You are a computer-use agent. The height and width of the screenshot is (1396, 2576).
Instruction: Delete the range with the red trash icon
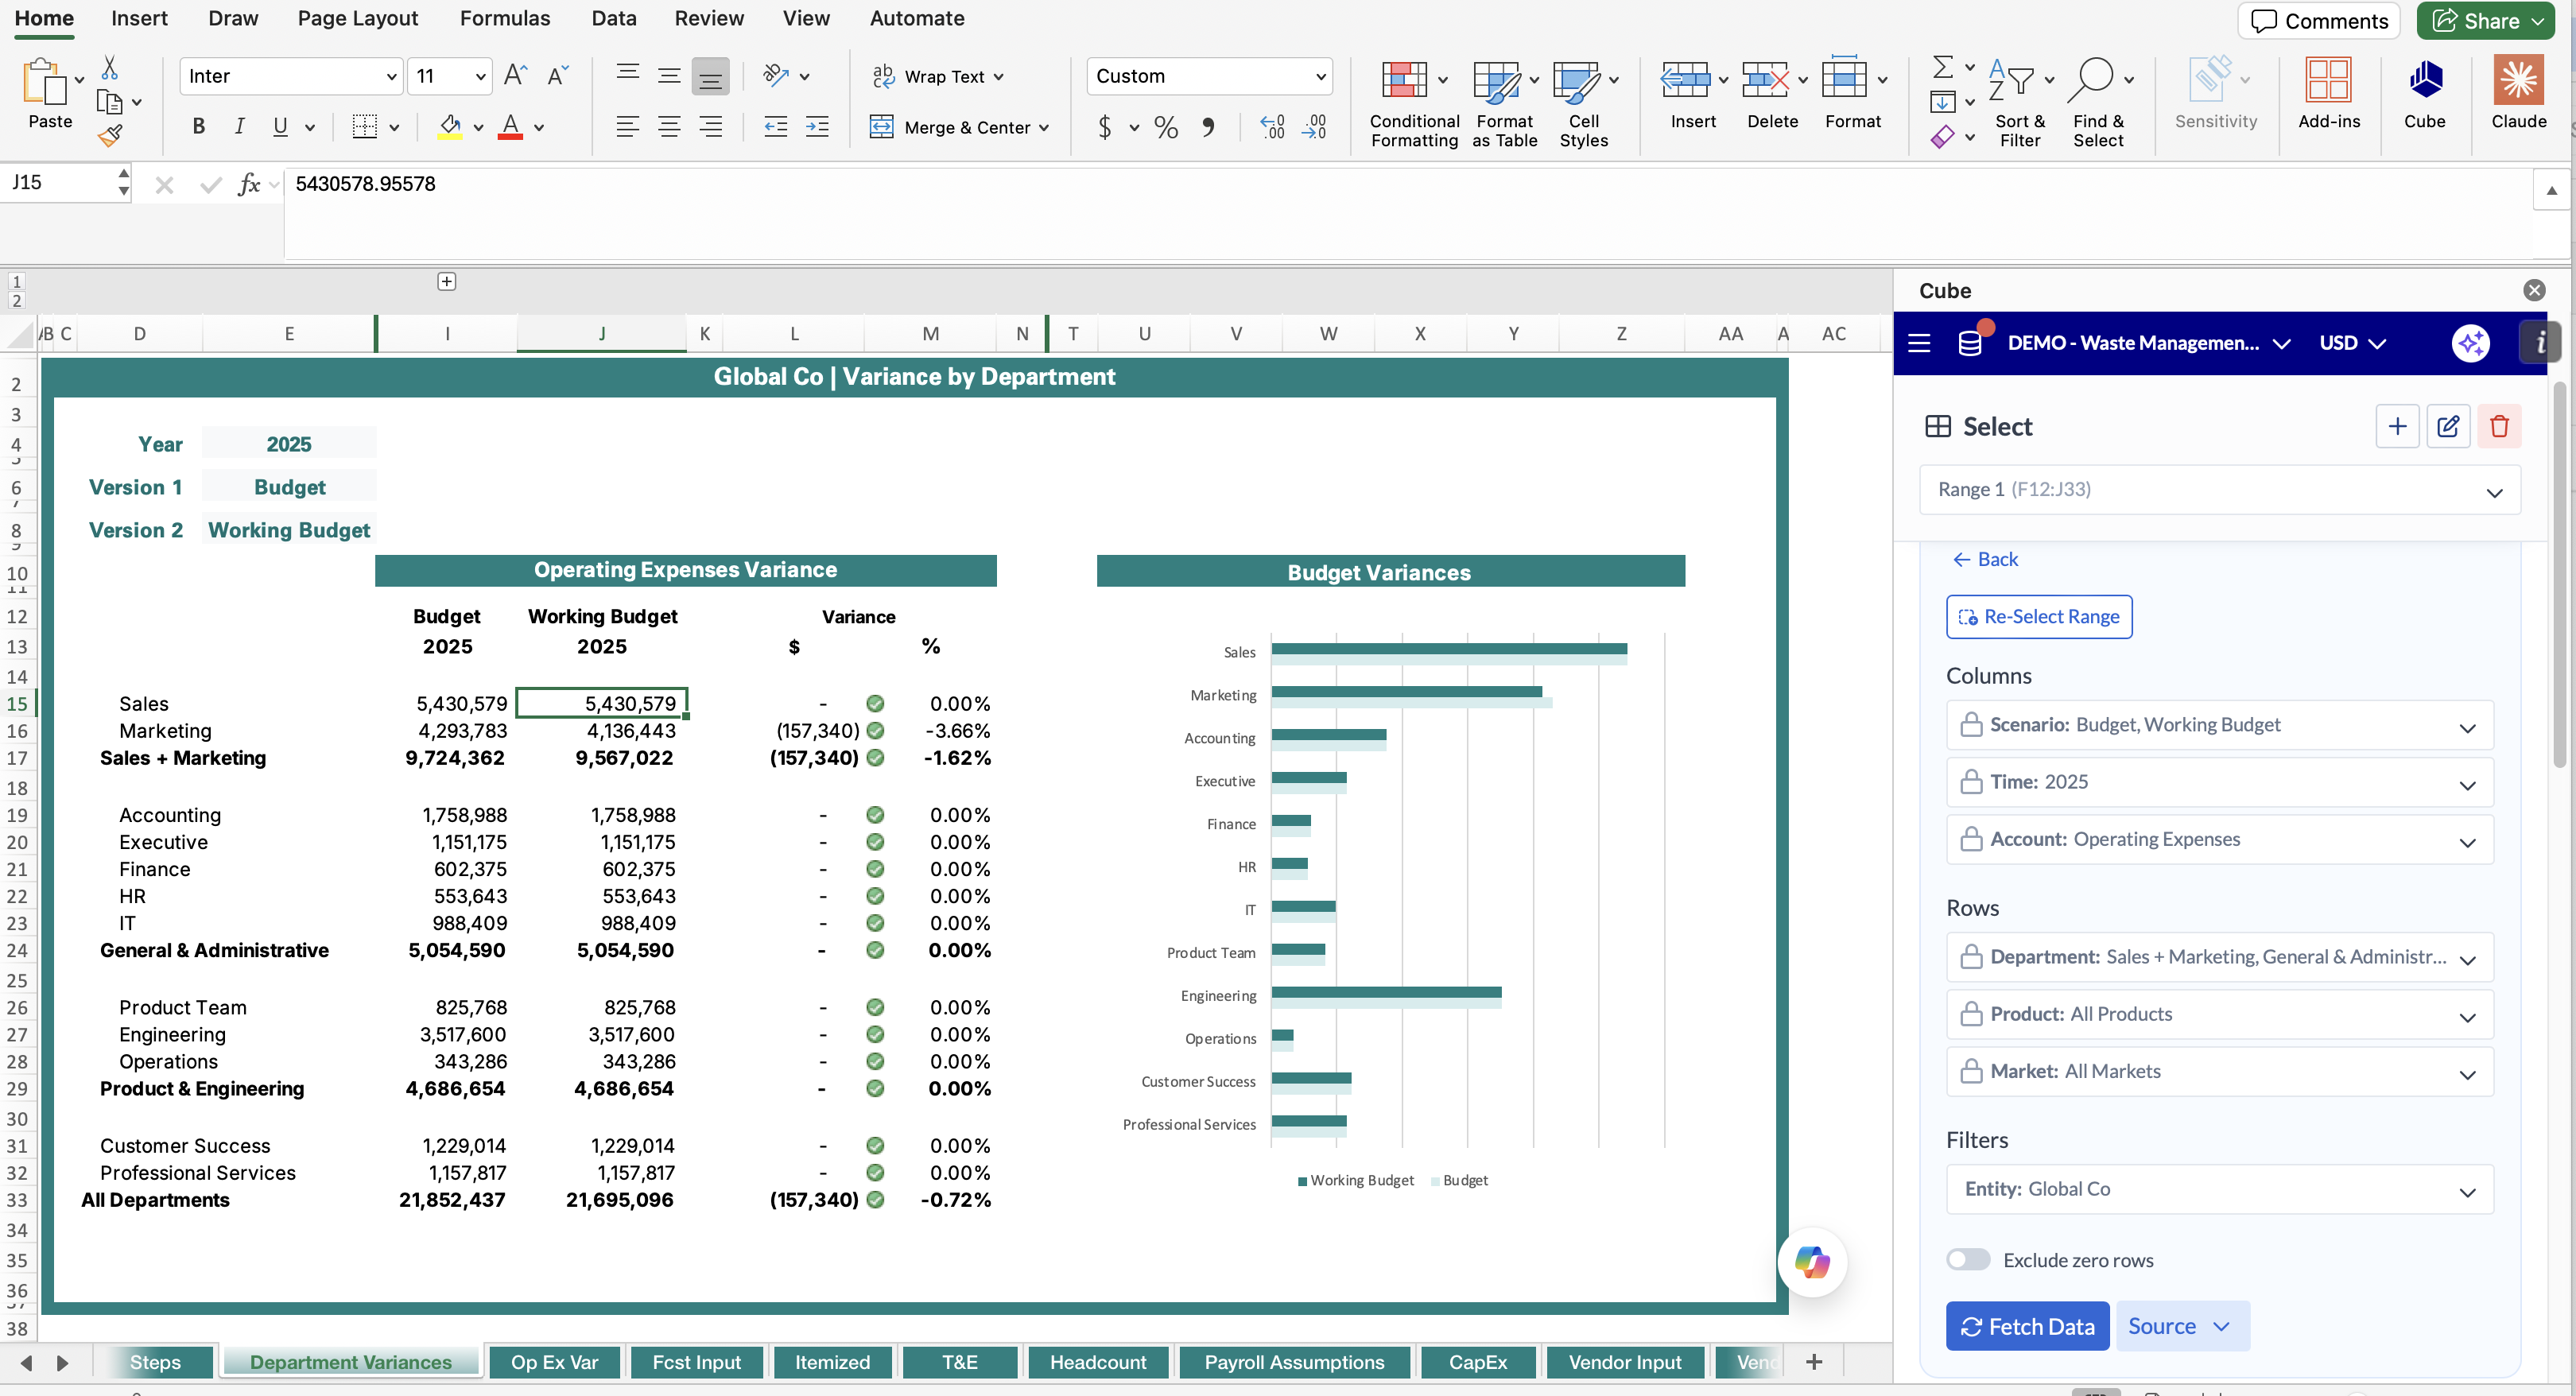point(2499,426)
